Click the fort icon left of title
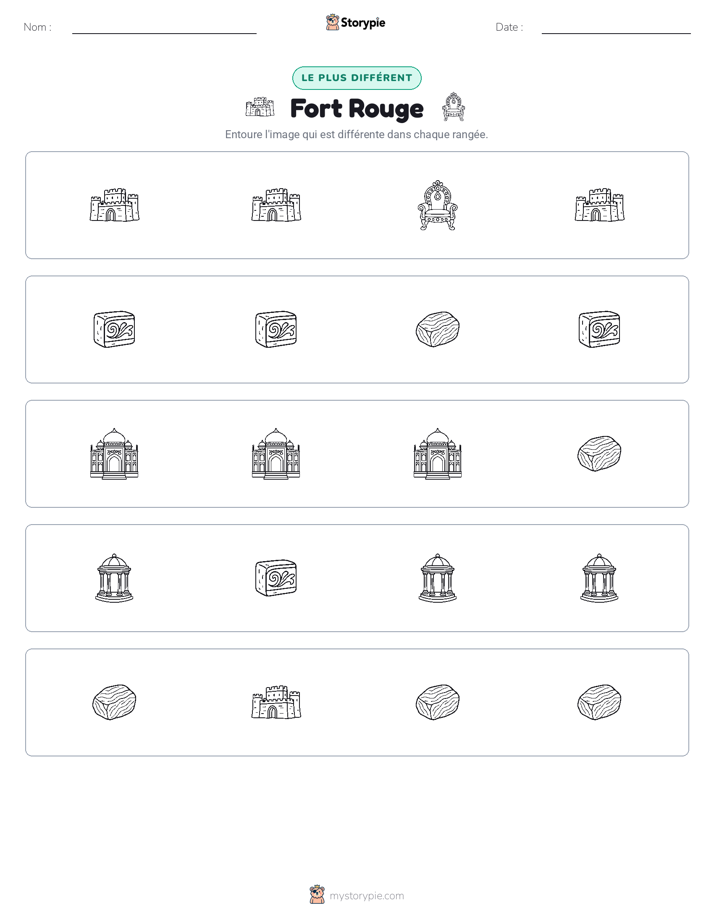 260,107
